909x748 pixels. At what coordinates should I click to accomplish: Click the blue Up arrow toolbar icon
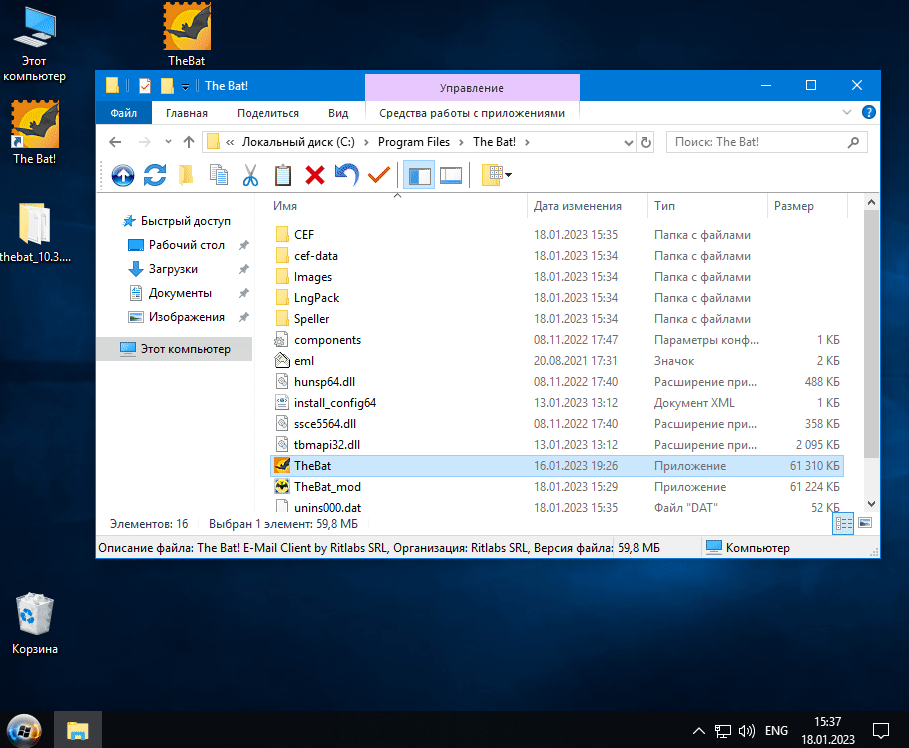[x=122, y=175]
